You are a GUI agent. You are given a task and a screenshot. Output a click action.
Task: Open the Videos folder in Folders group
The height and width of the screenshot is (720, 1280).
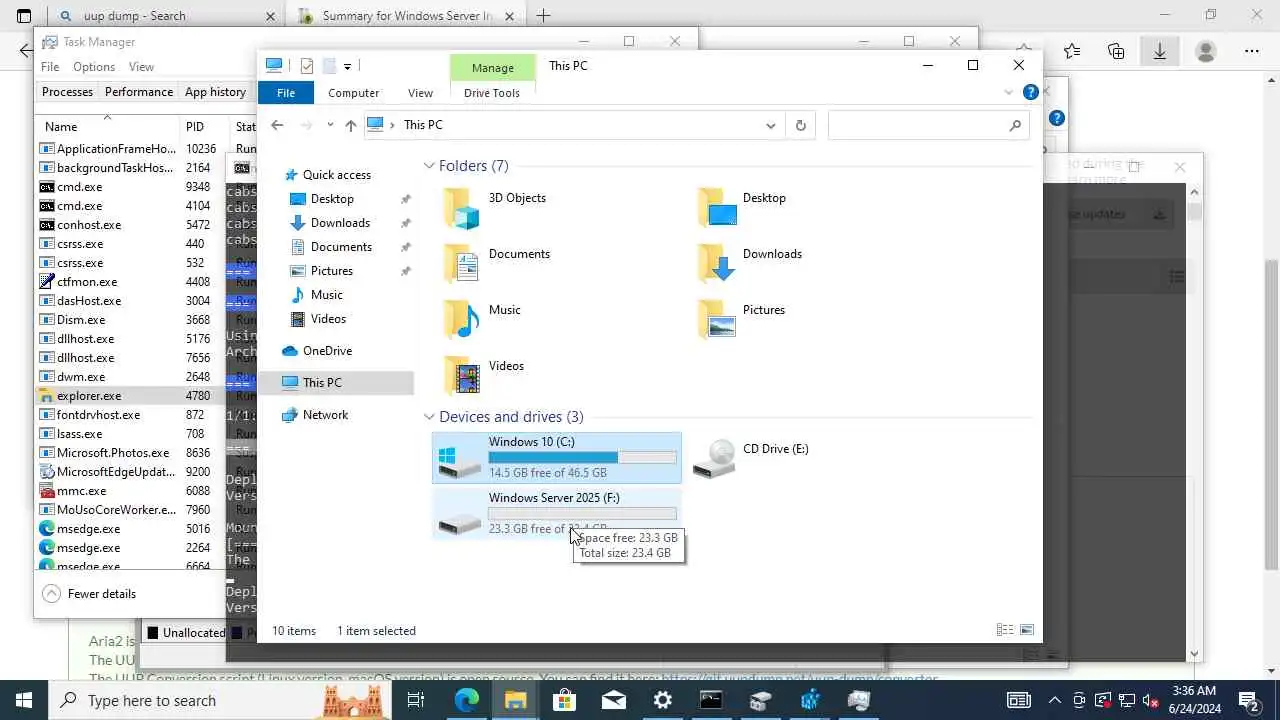click(x=483, y=376)
